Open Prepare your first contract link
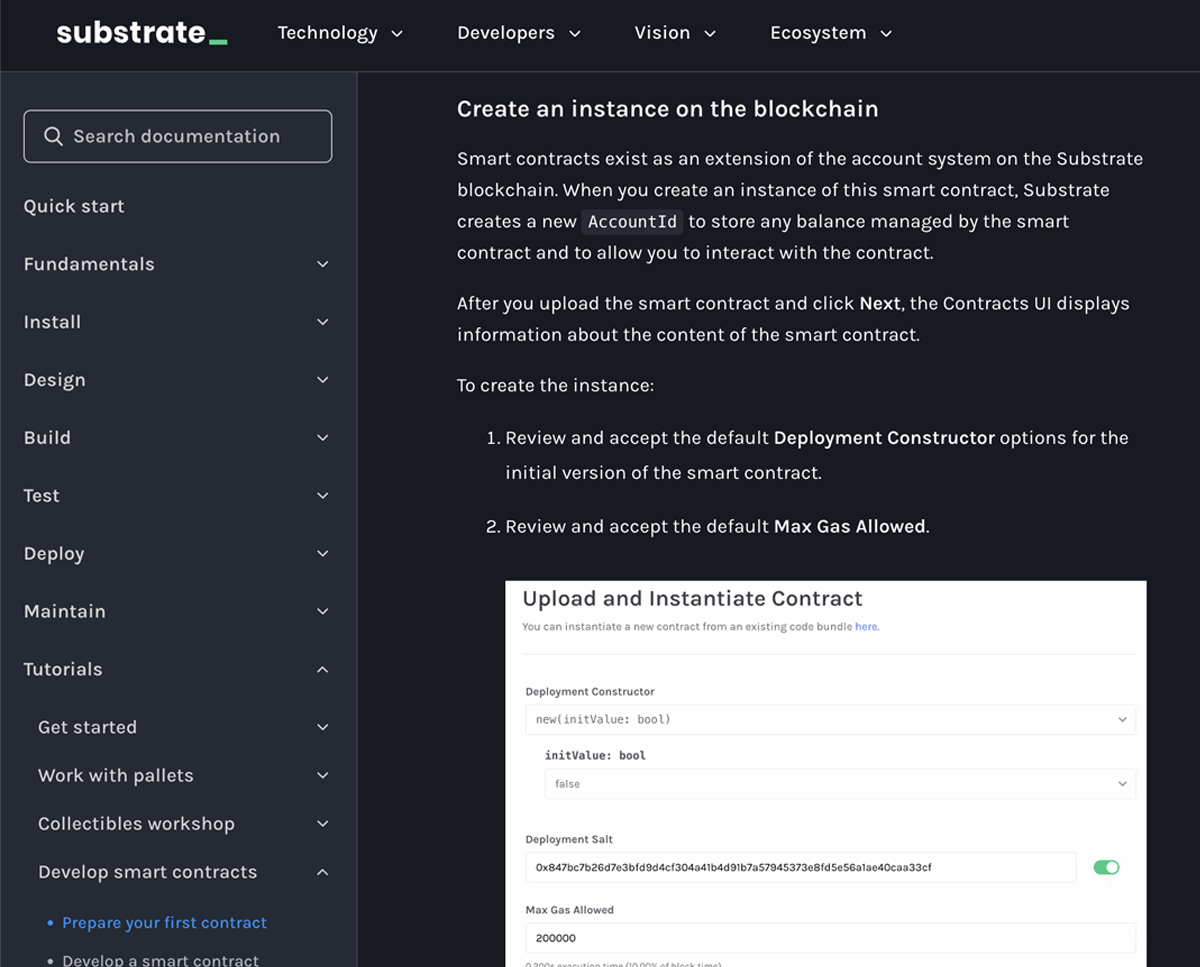This screenshot has height=967, width=1200. 165,923
